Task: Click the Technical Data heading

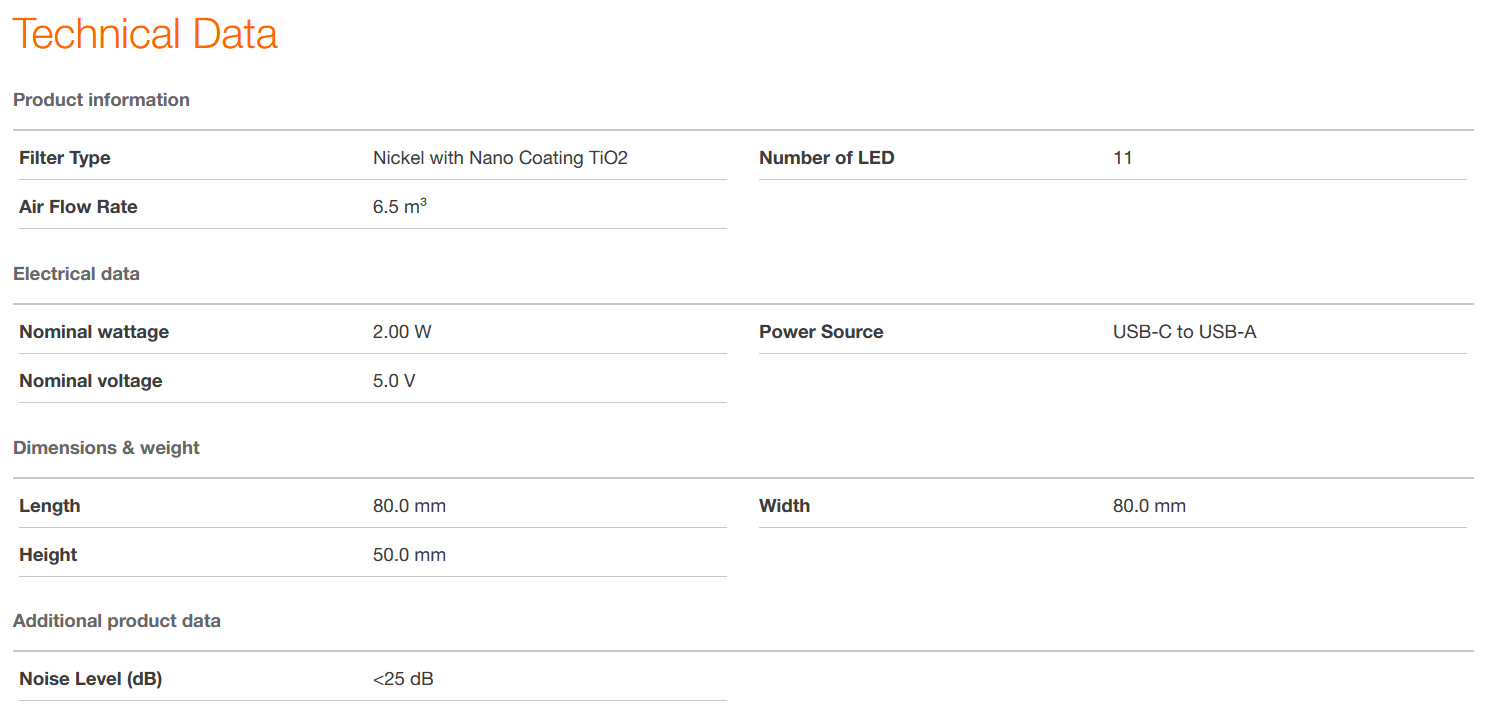Action: tap(145, 34)
